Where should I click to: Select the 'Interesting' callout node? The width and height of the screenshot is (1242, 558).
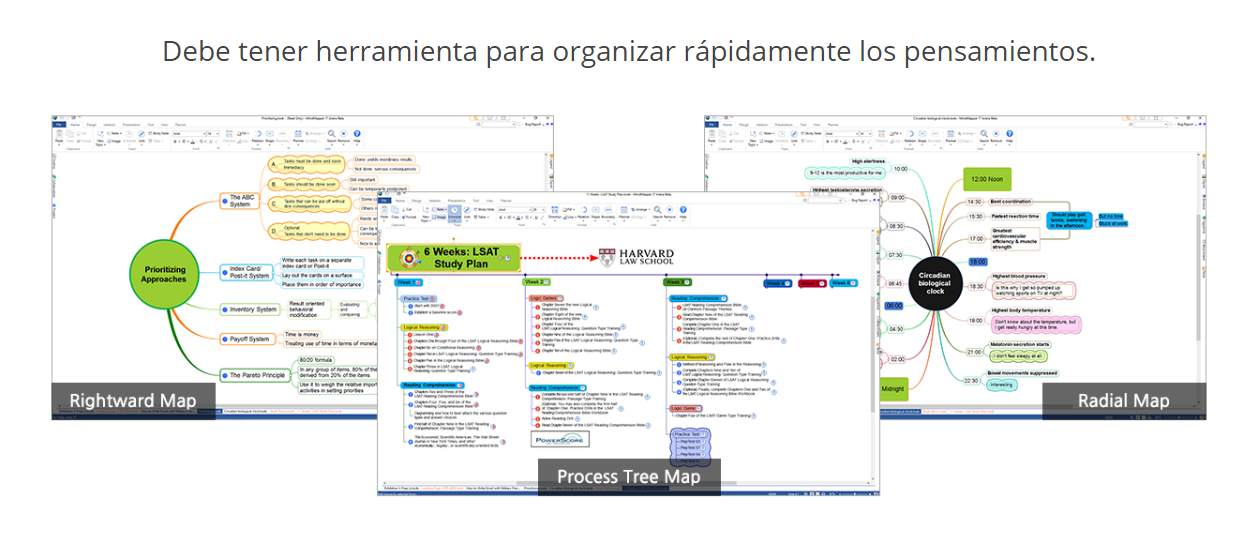(x=1001, y=384)
